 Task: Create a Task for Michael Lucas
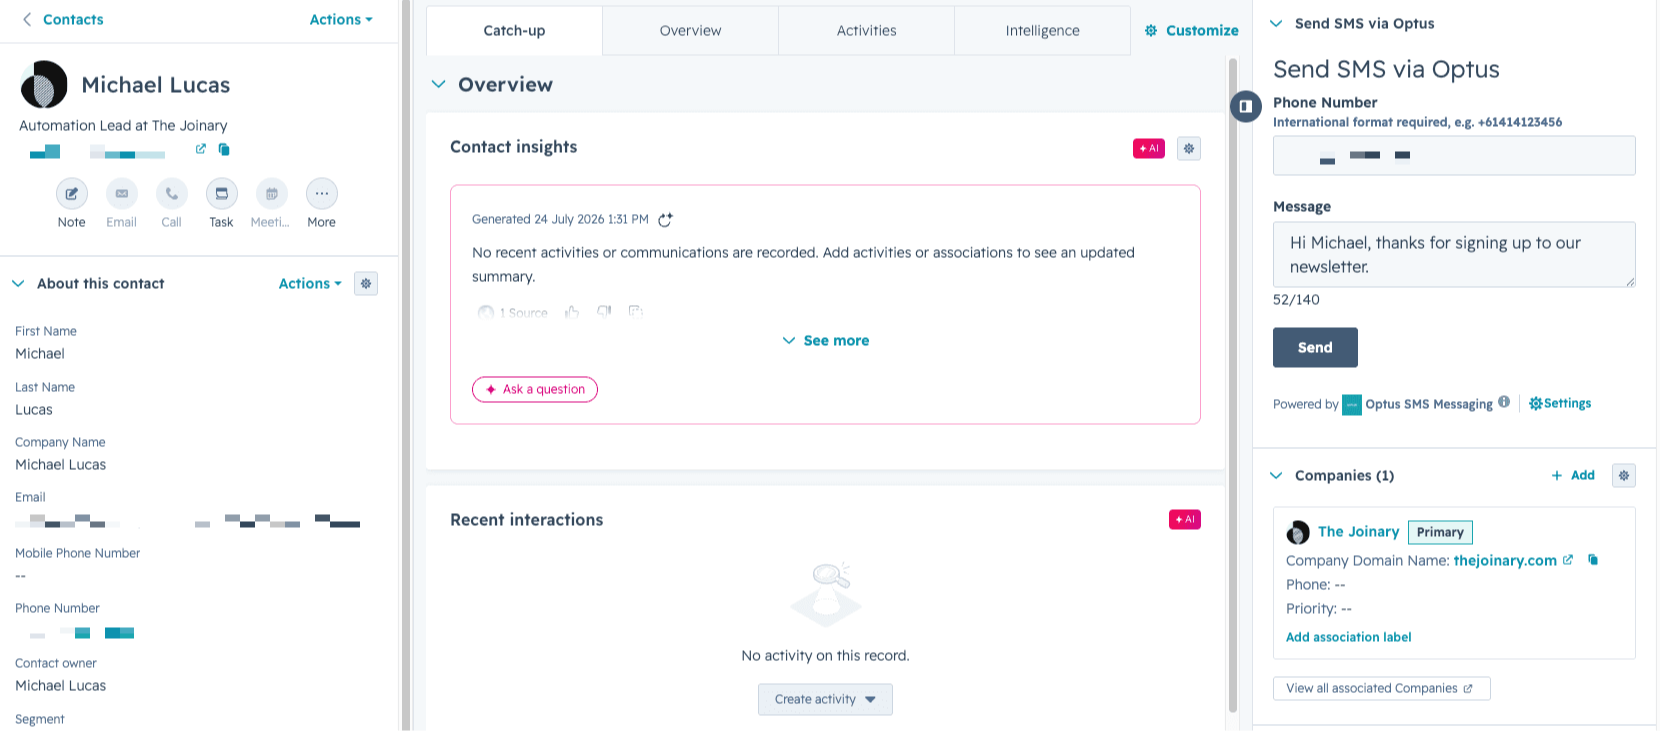click(x=221, y=194)
